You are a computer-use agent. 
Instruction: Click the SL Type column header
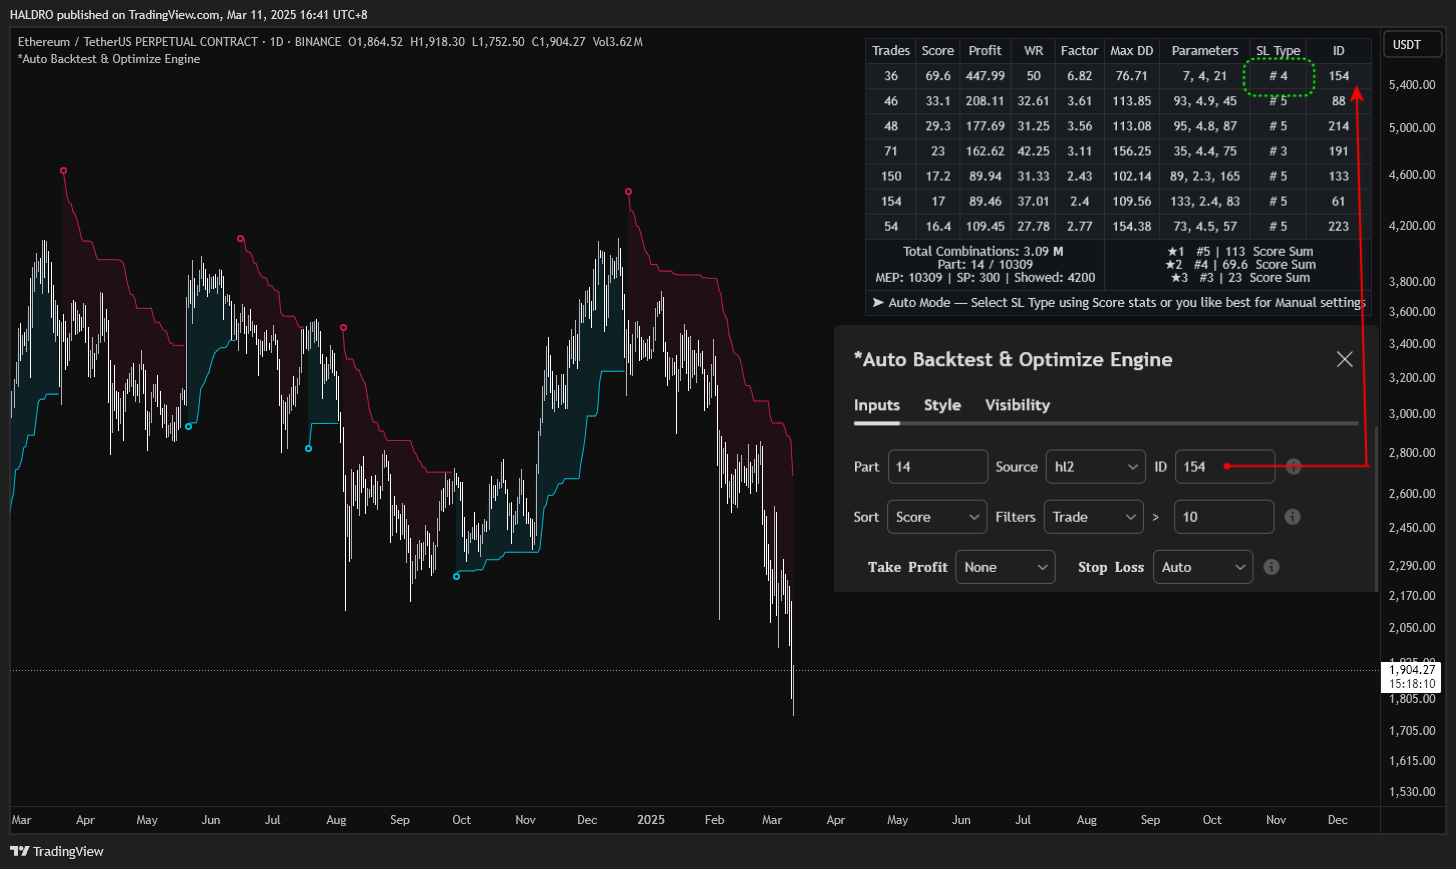click(x=1278, y=51)
